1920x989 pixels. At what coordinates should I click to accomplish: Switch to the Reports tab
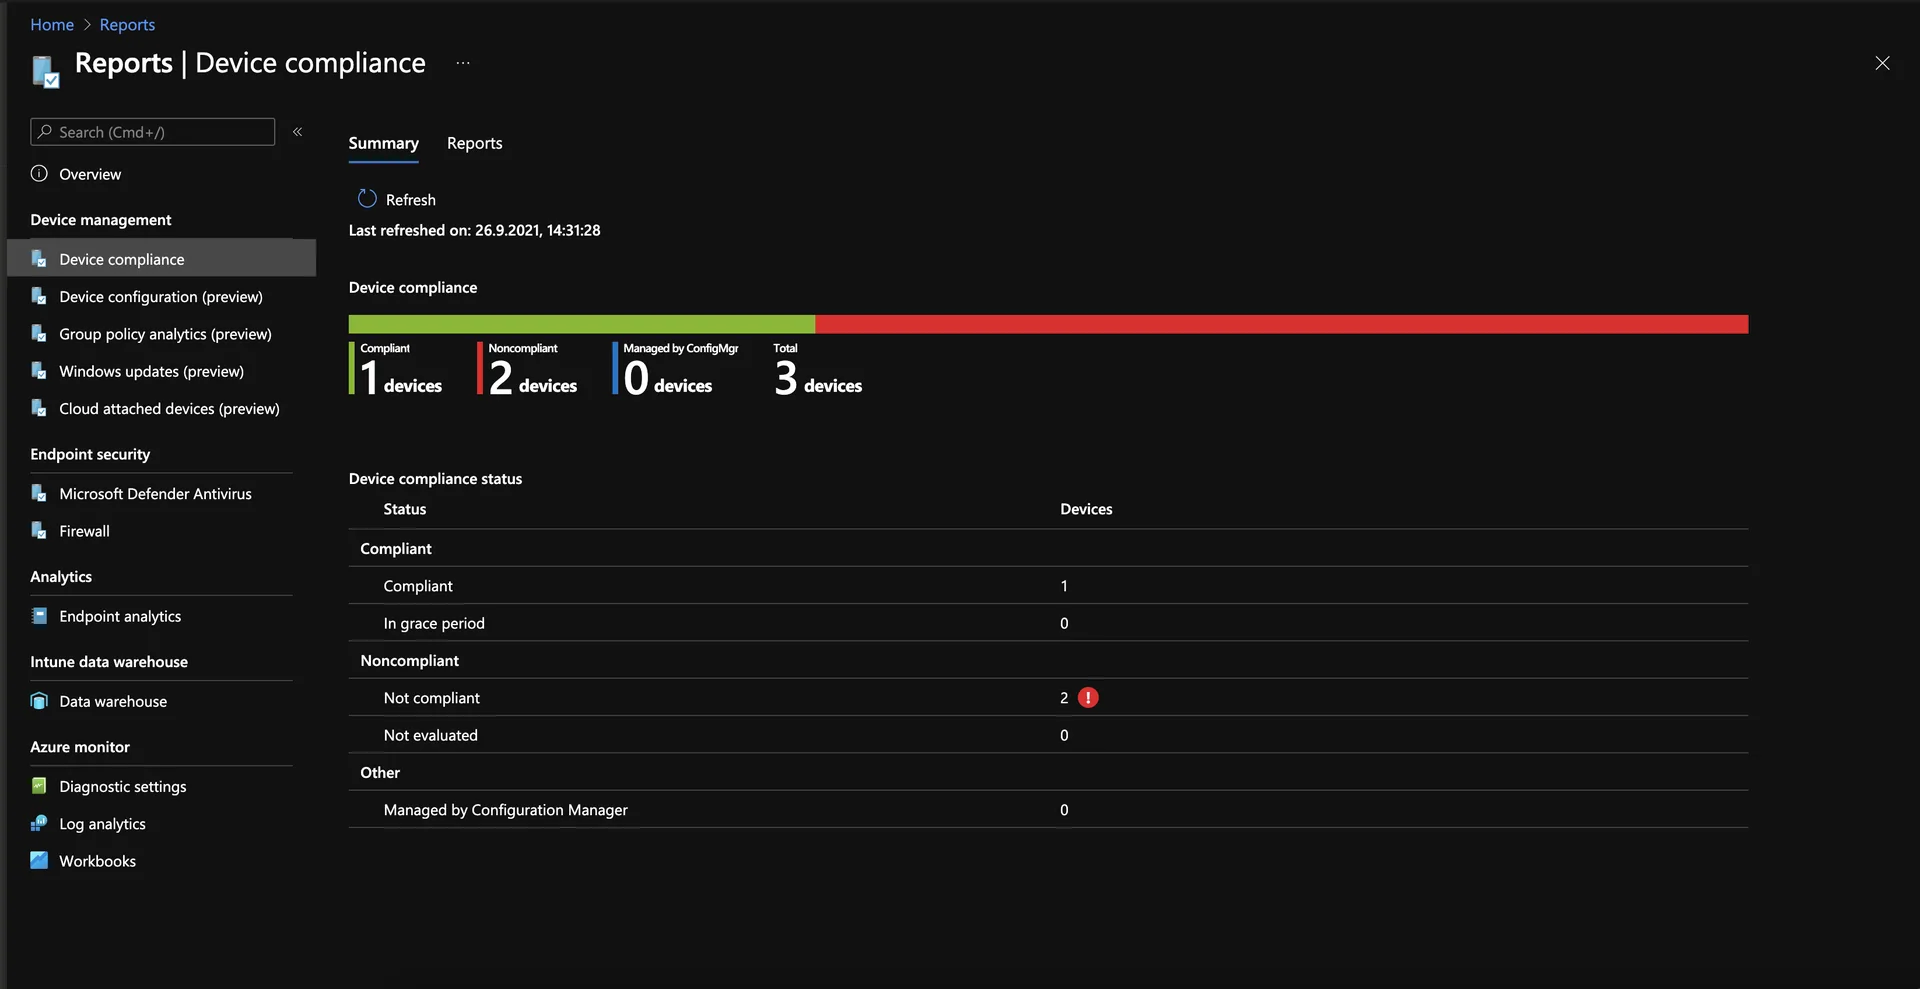pyautogui.click(x=474, y=143)
